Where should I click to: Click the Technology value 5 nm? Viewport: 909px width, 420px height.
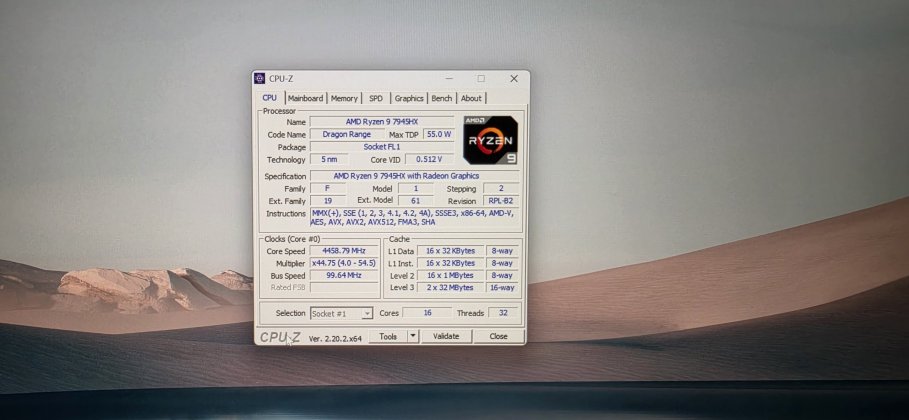click(x=329, y=159)
